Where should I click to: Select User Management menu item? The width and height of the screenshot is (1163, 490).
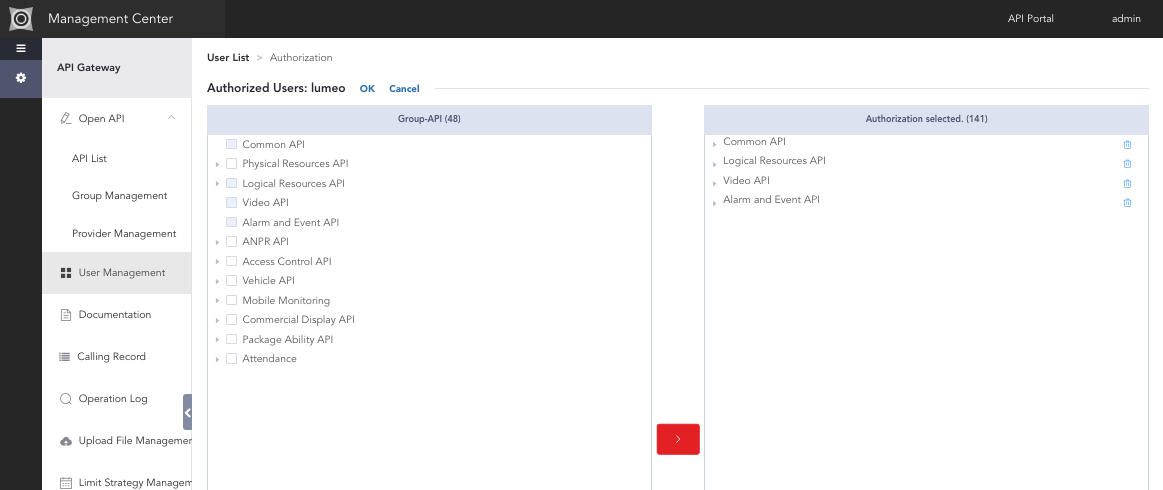pos(116,273)
